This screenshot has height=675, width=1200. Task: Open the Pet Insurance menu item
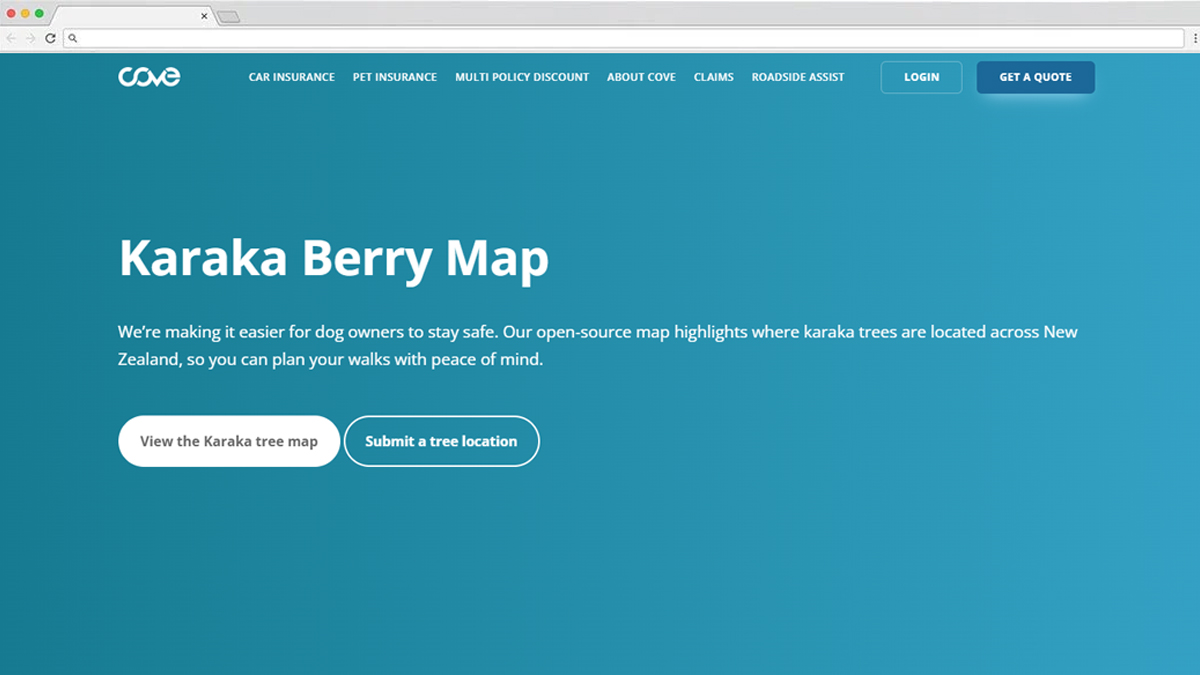pyautogui.click(x=394, y=77)
